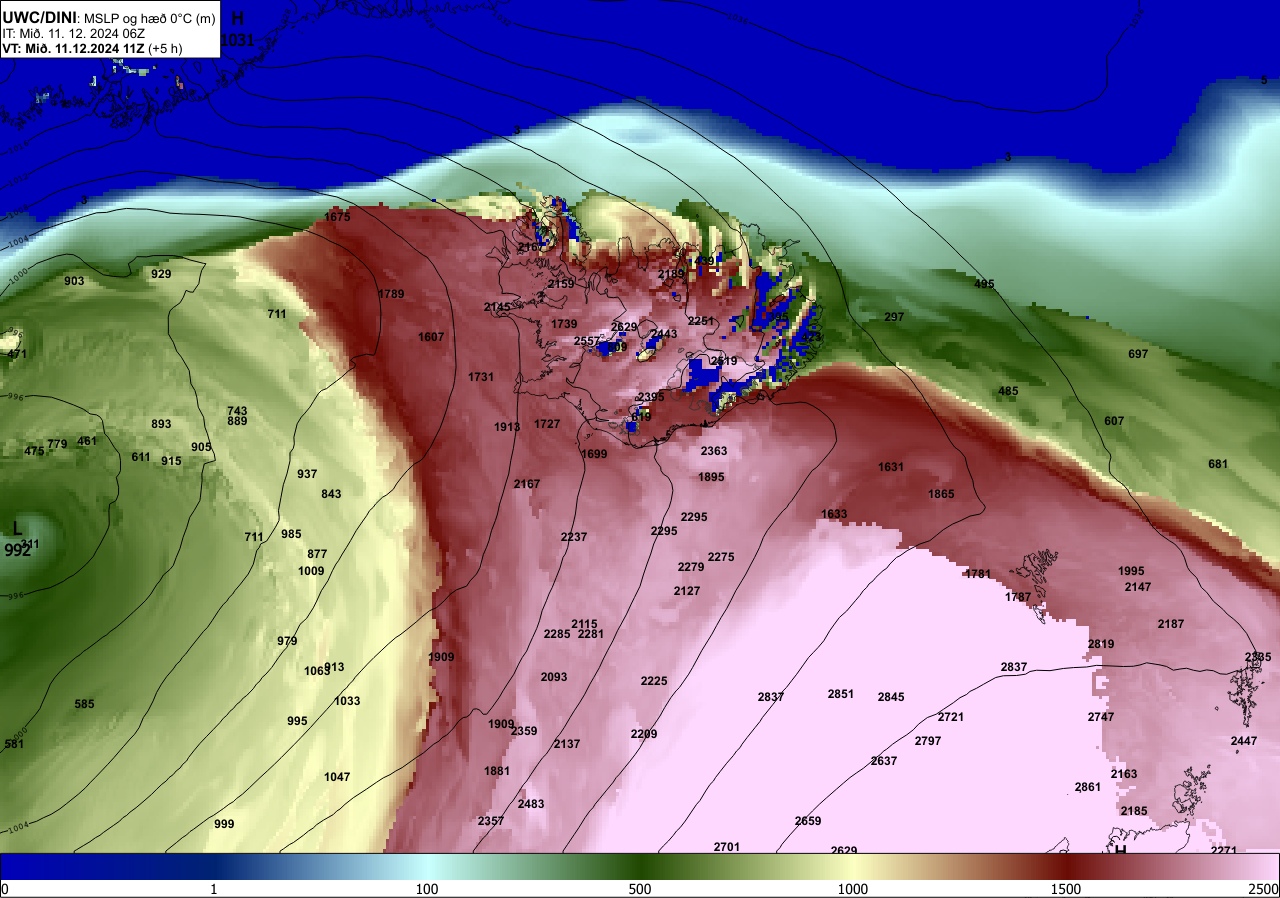Viewport: 1280px width, 898px height.
Task: Click the map value 1047
Action: click(x=338, y=777)
